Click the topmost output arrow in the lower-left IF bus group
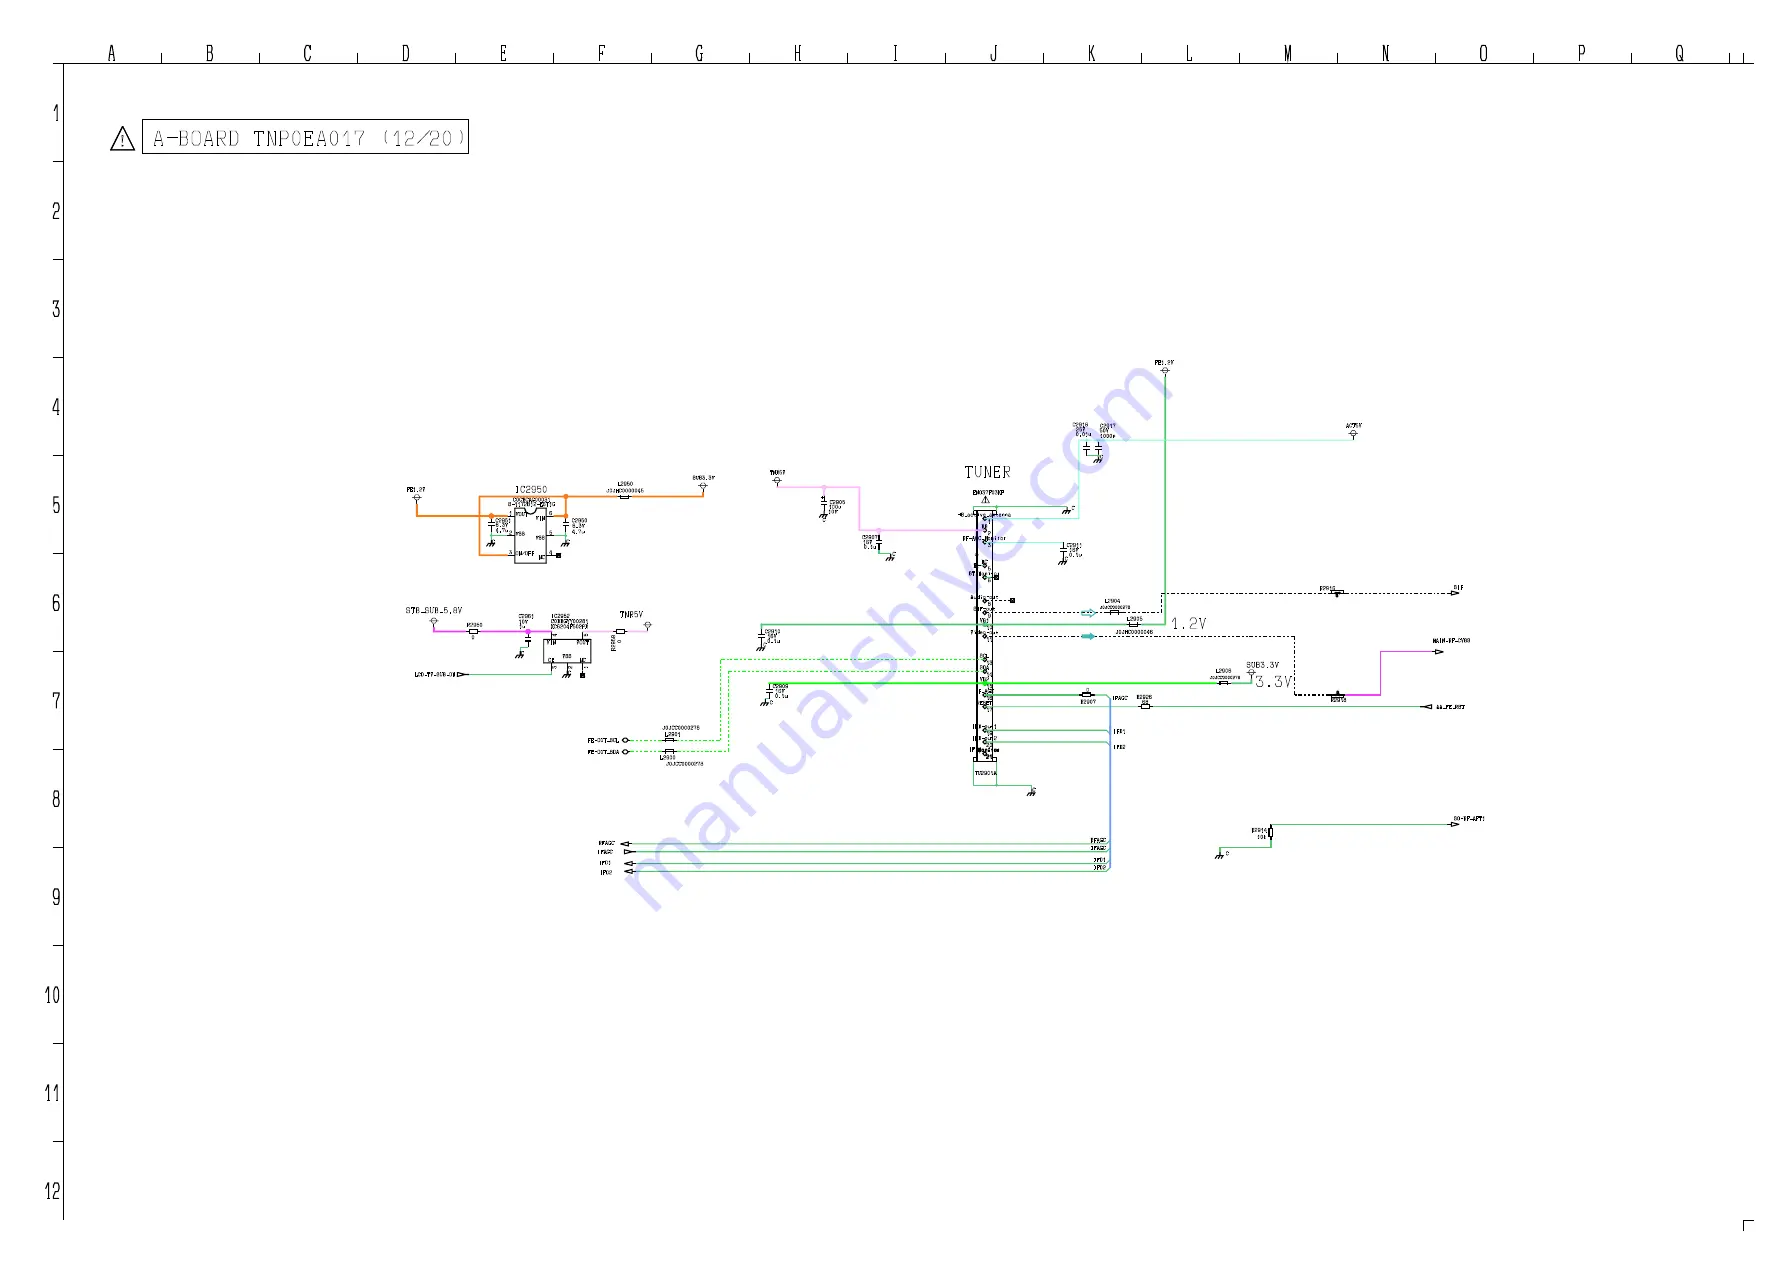Viewport: 1787px width, 1263px height. coord(625,844)
